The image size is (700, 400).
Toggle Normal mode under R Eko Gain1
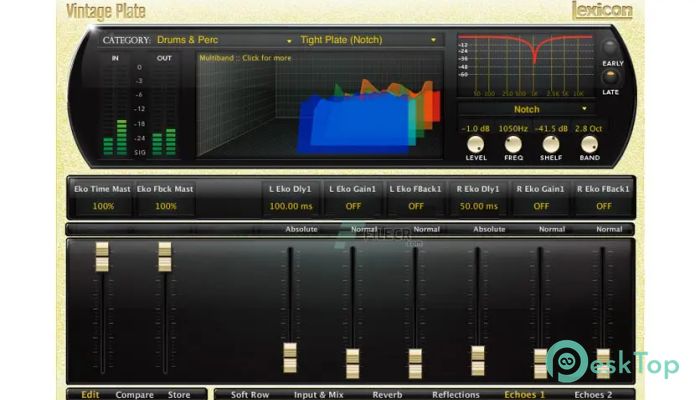[x=552, y=229]
